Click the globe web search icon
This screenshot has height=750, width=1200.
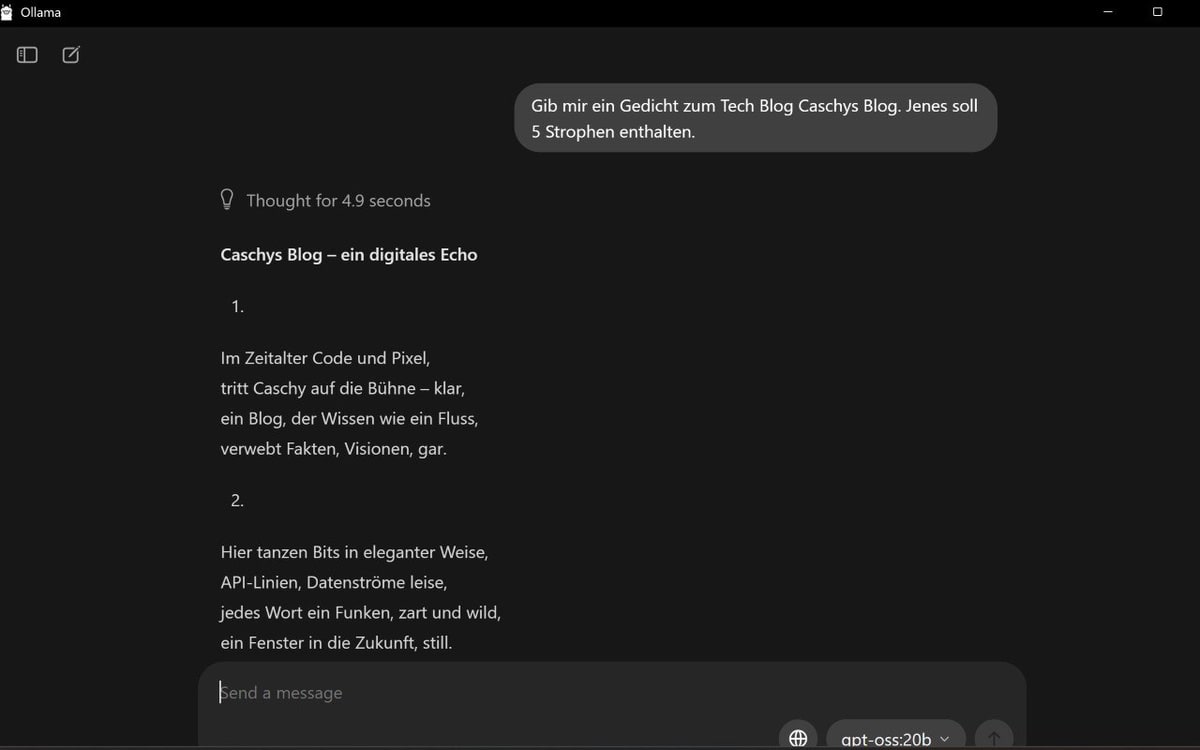[x=798, y=738]
